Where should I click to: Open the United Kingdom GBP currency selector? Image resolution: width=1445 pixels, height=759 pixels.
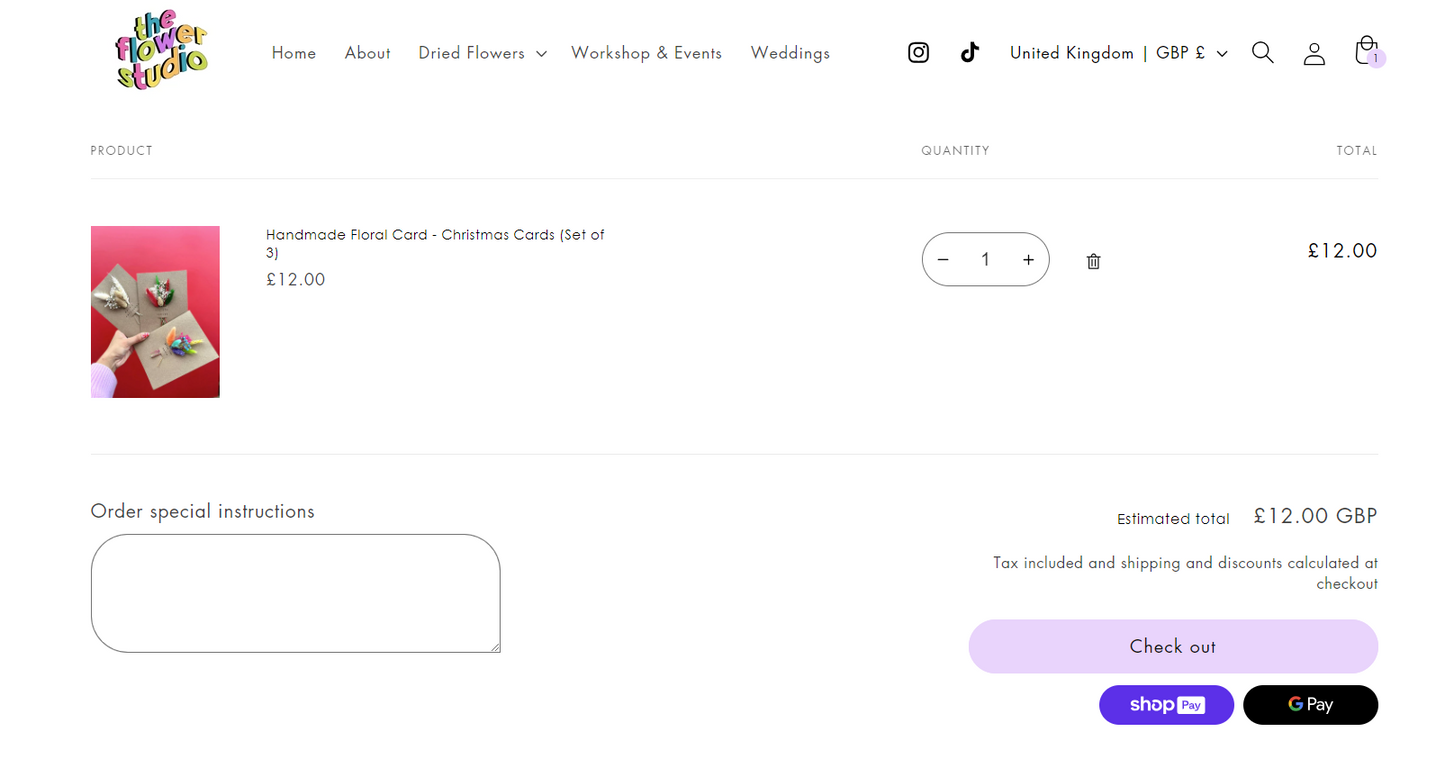1118,53
